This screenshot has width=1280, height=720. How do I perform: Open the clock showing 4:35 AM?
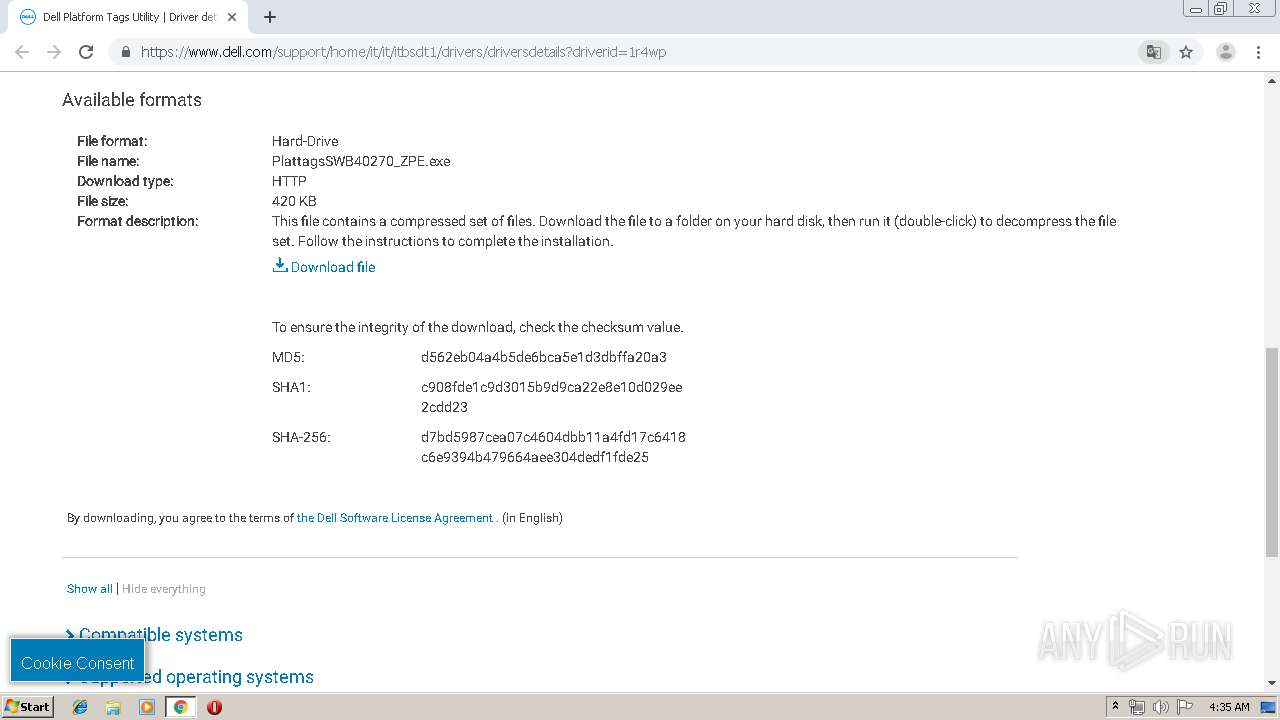[1229, 706]
